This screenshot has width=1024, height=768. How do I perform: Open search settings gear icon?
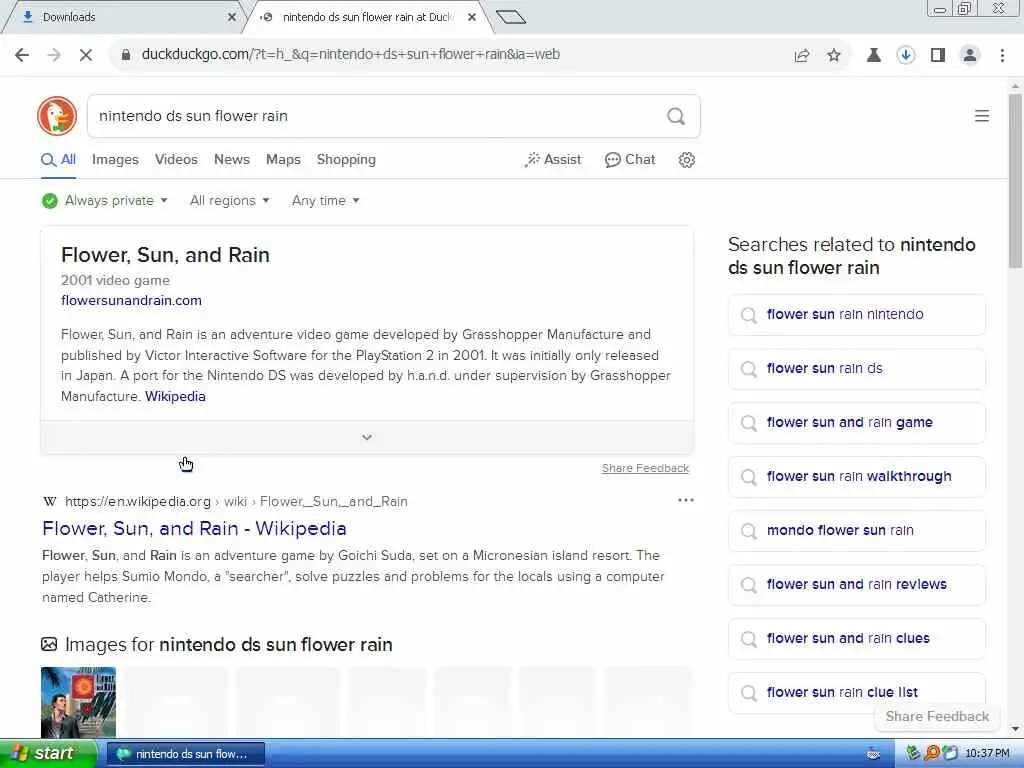tap(686, 160)
